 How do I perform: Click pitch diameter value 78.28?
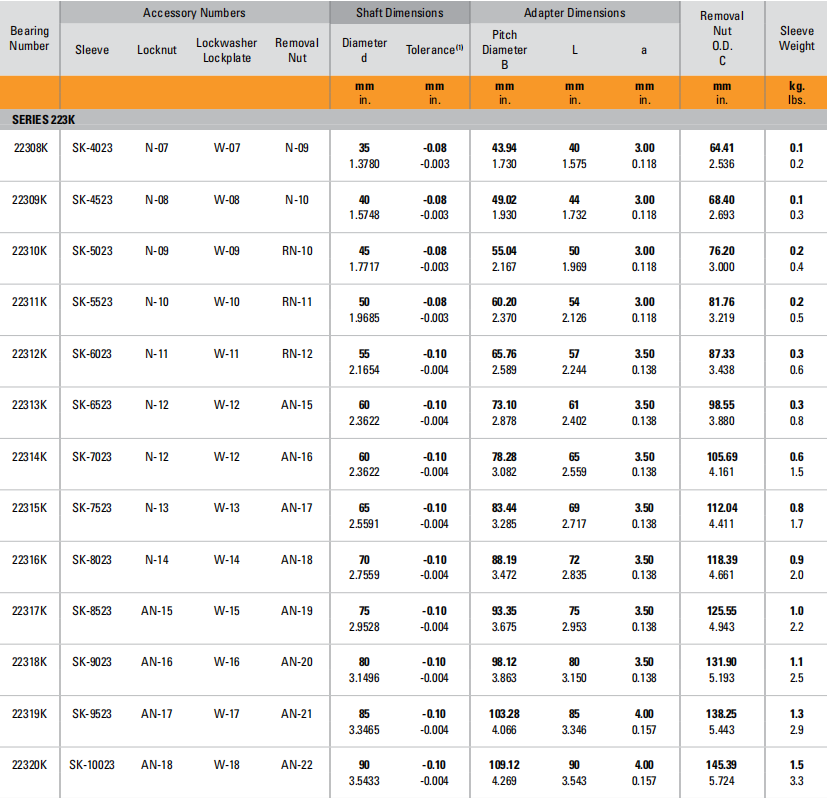[x=504, y=457]
